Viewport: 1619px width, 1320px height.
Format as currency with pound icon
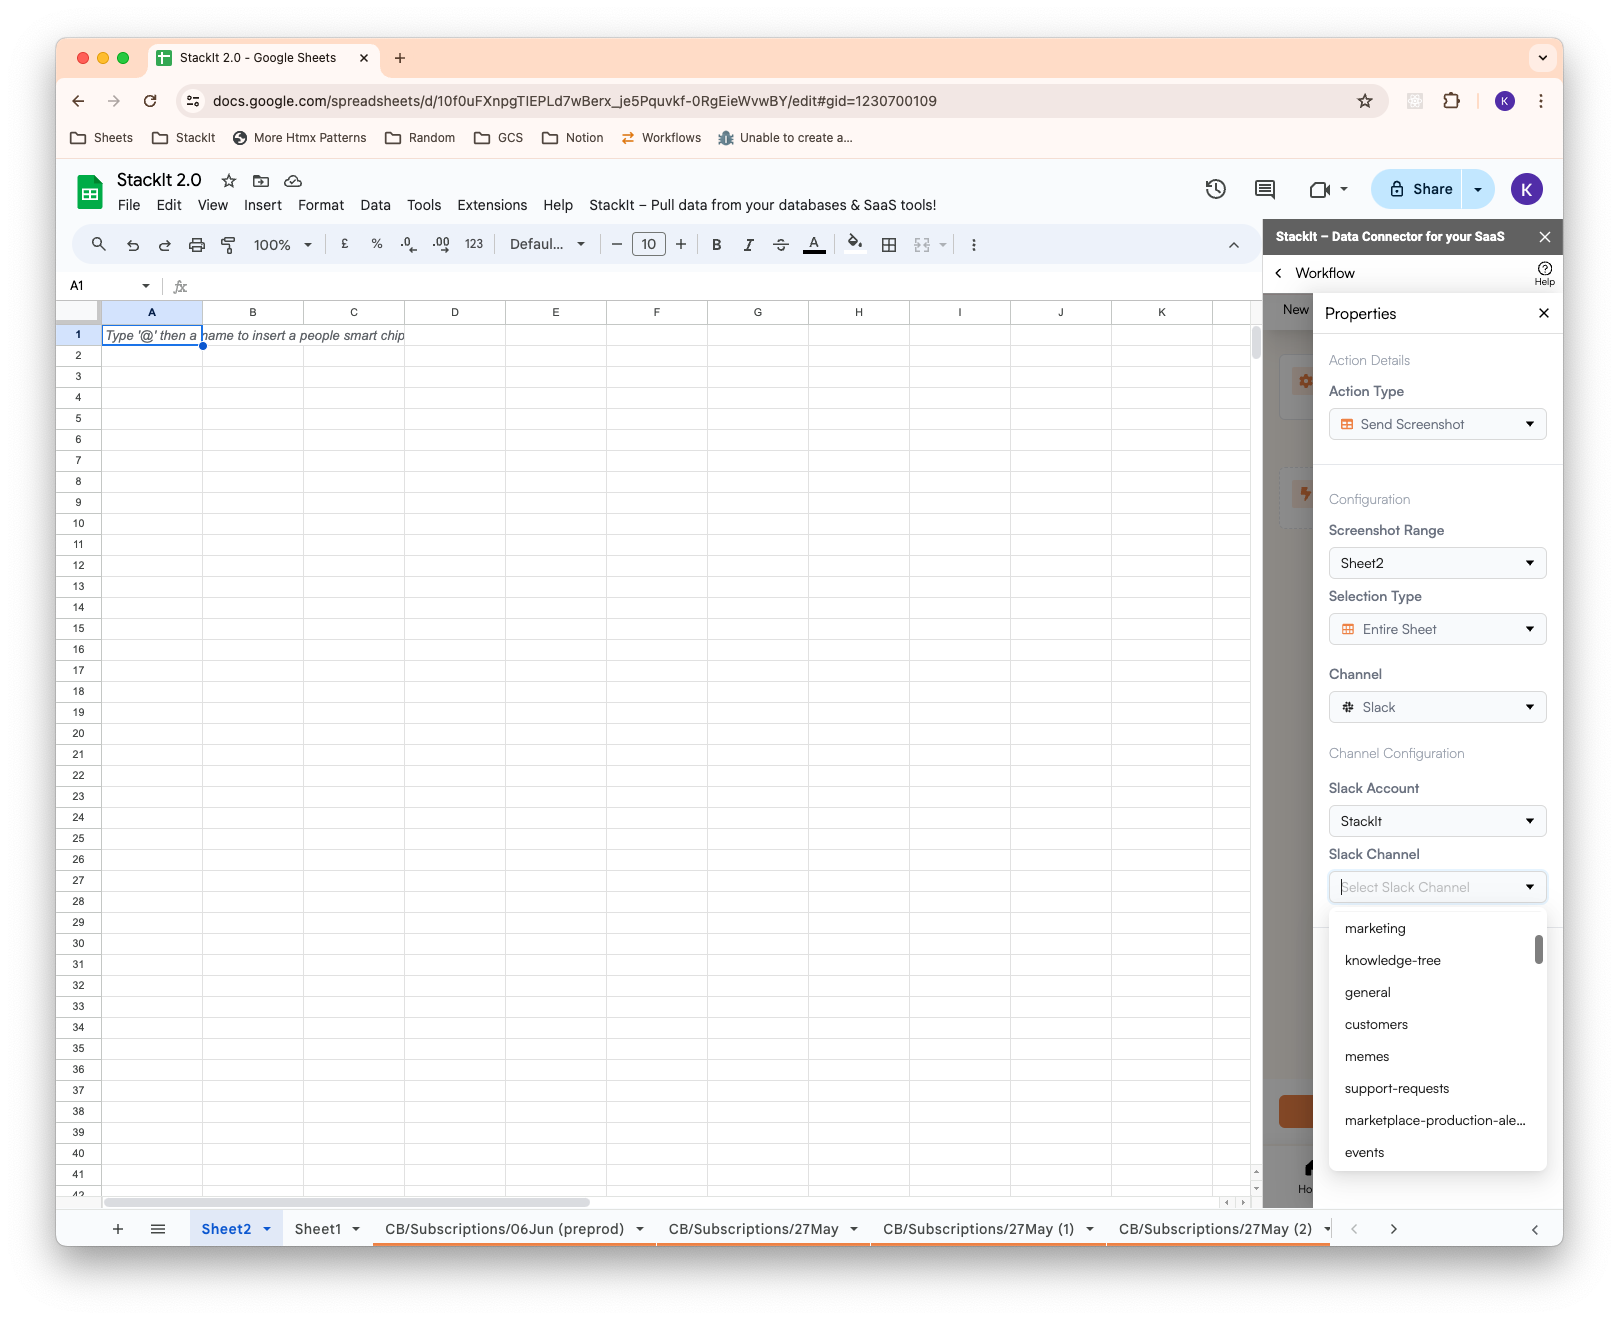[345, 244]
